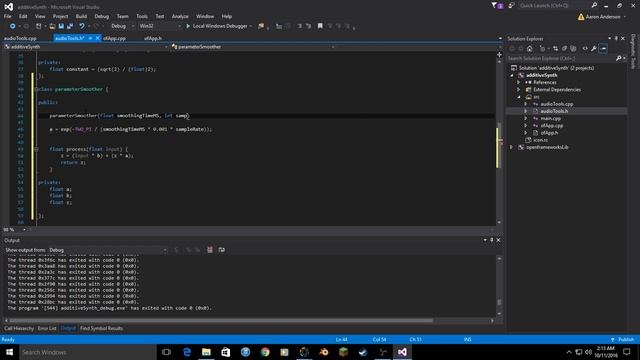640x360 pixels.
Task: Open the Error List tab
Action: coord(47,328)
